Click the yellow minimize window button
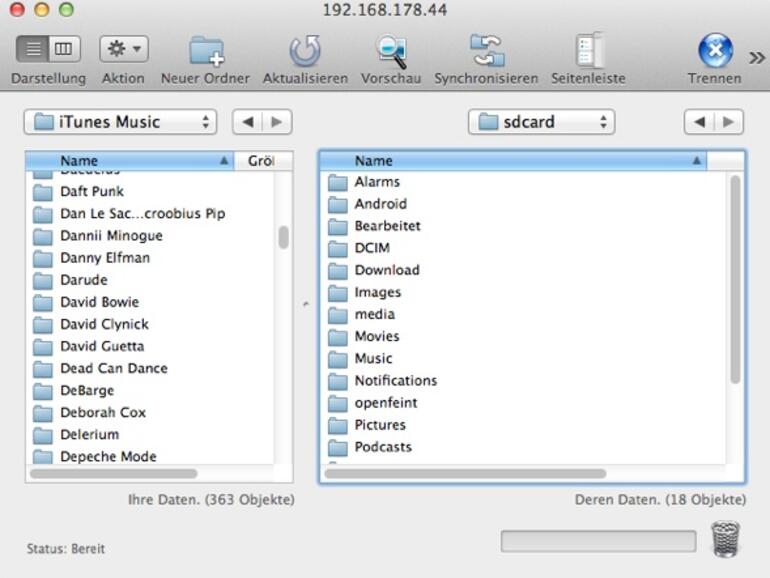Viewport: 770px width, 578px height. pos(42,9)
